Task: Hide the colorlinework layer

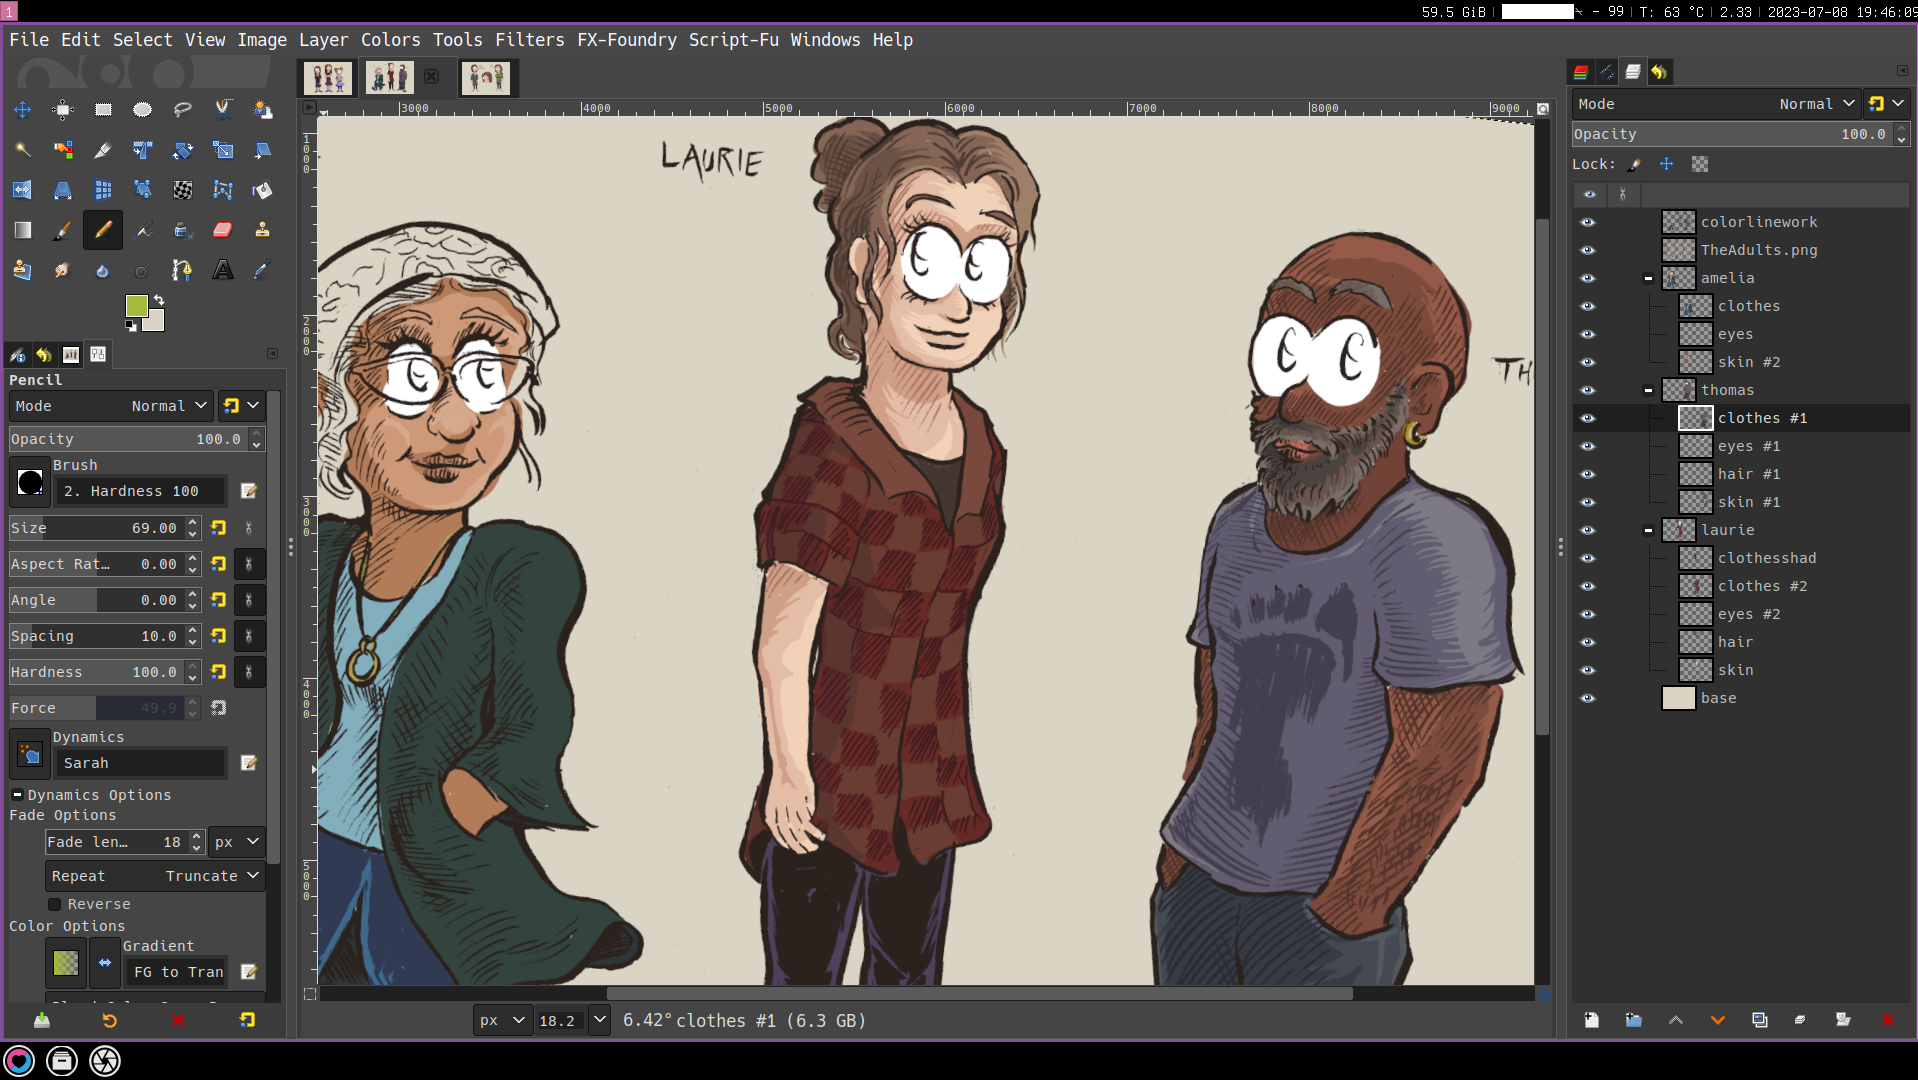Action: 1588,222
